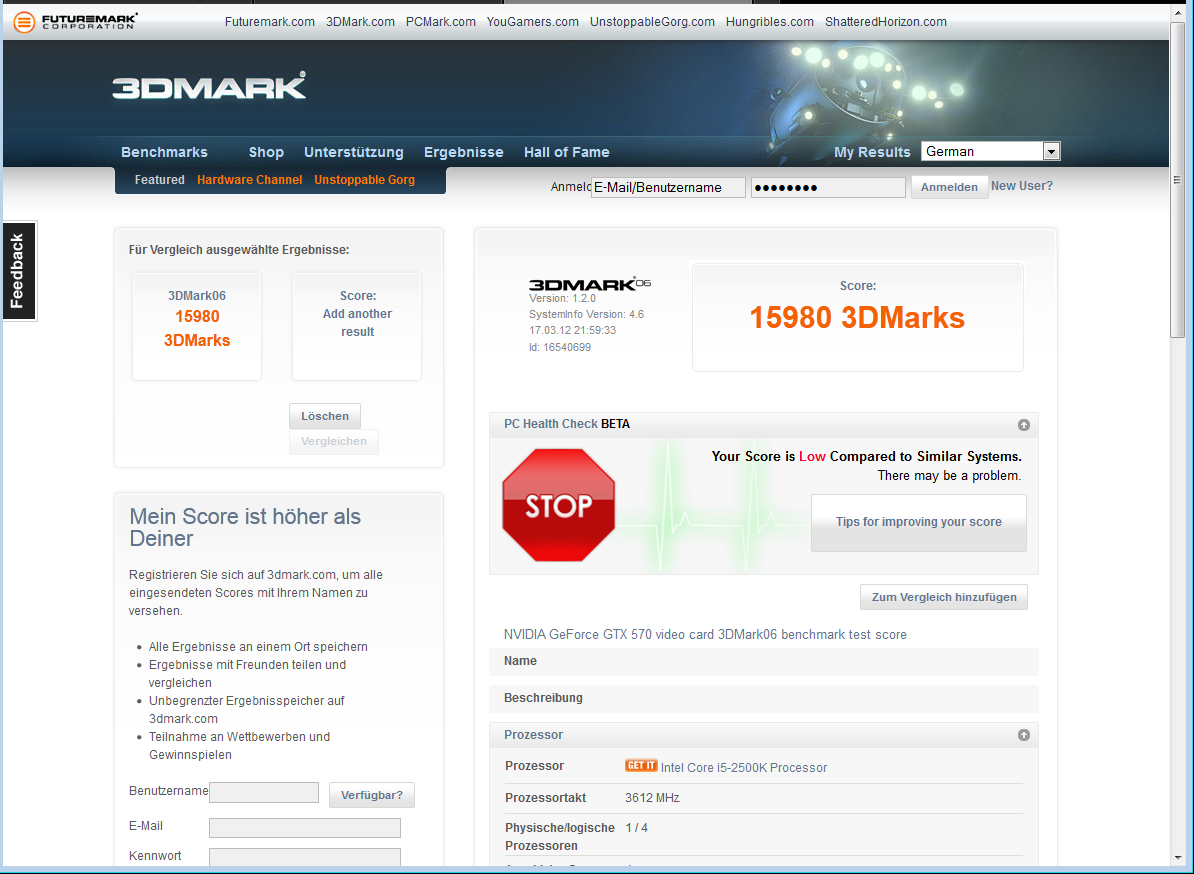
Task: Click the E-Mail/Benutzername login field
Action: pyautogui.click(x=668, y=187)
